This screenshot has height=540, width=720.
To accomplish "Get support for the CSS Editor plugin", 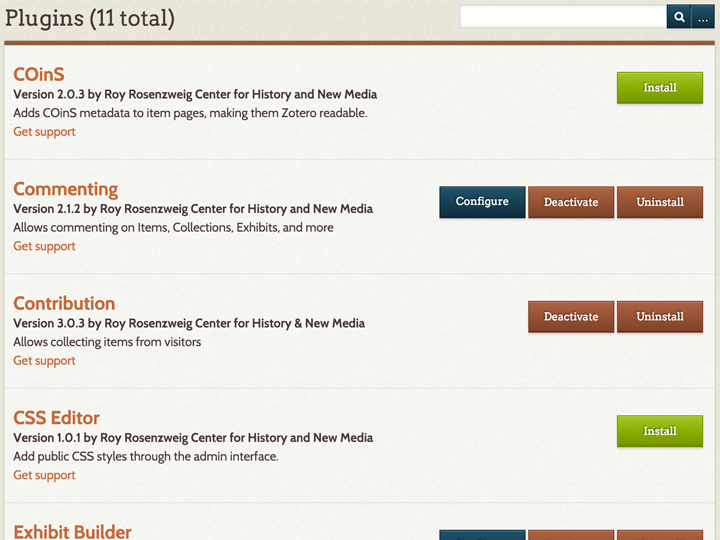I will [x=45, y=475].
